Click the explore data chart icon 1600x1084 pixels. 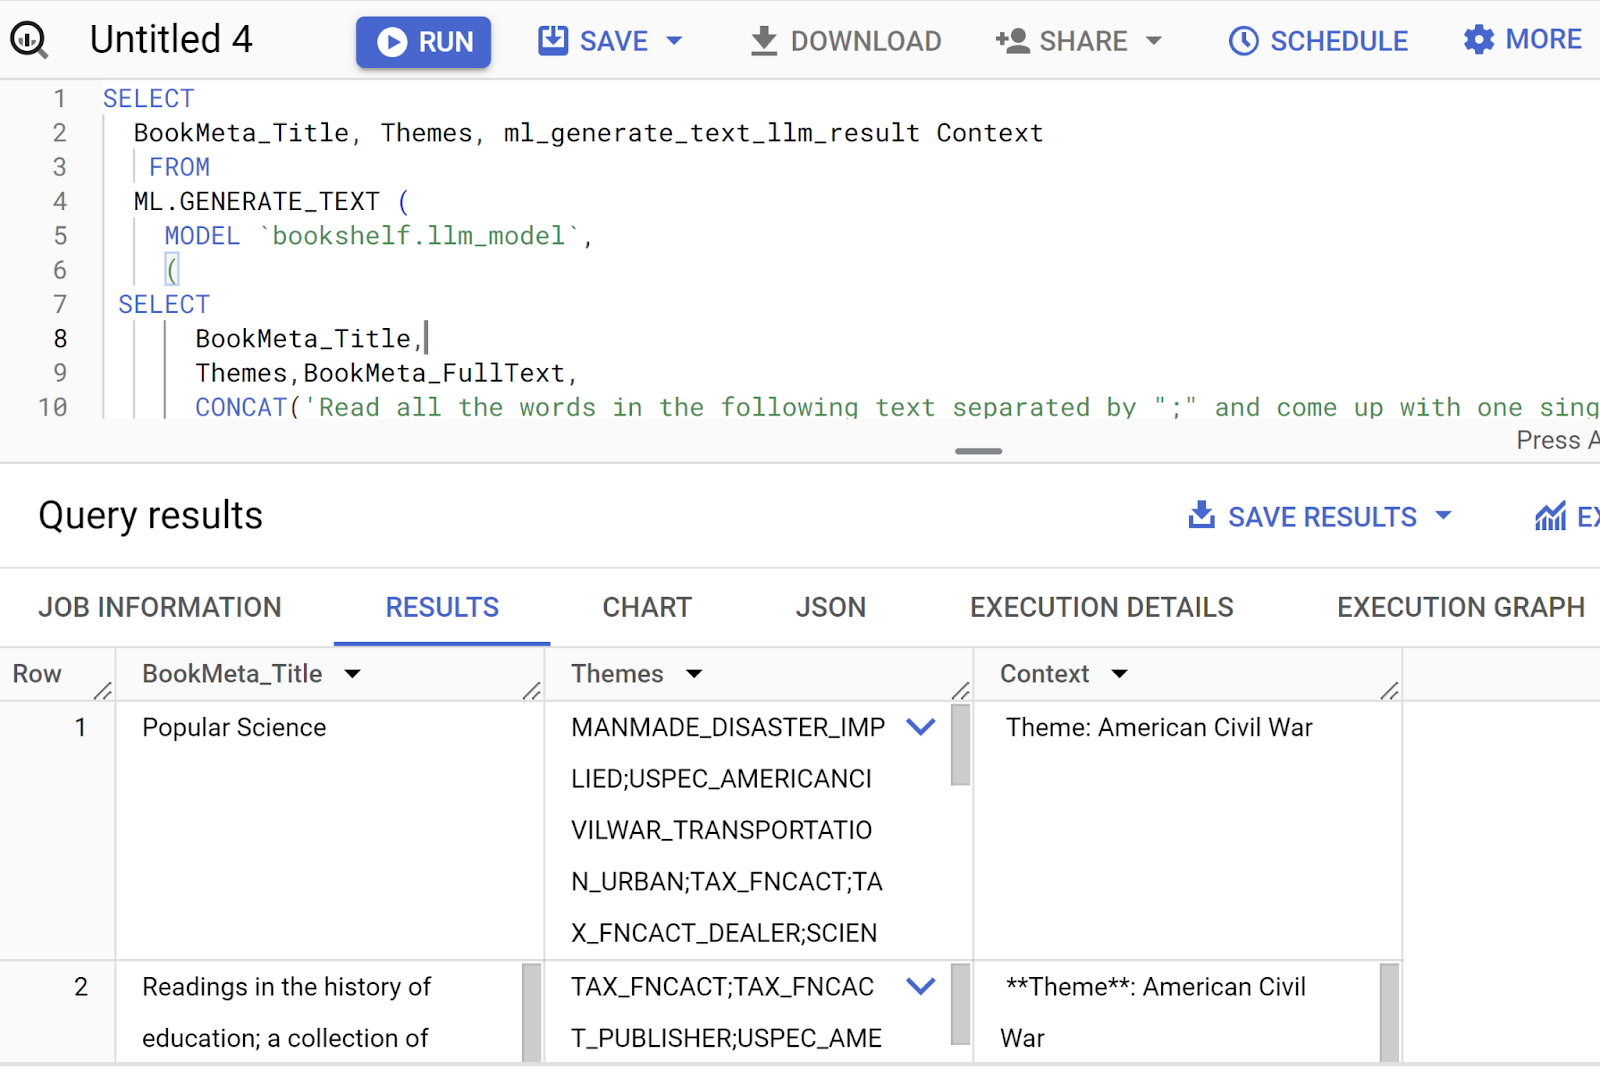1550,516
